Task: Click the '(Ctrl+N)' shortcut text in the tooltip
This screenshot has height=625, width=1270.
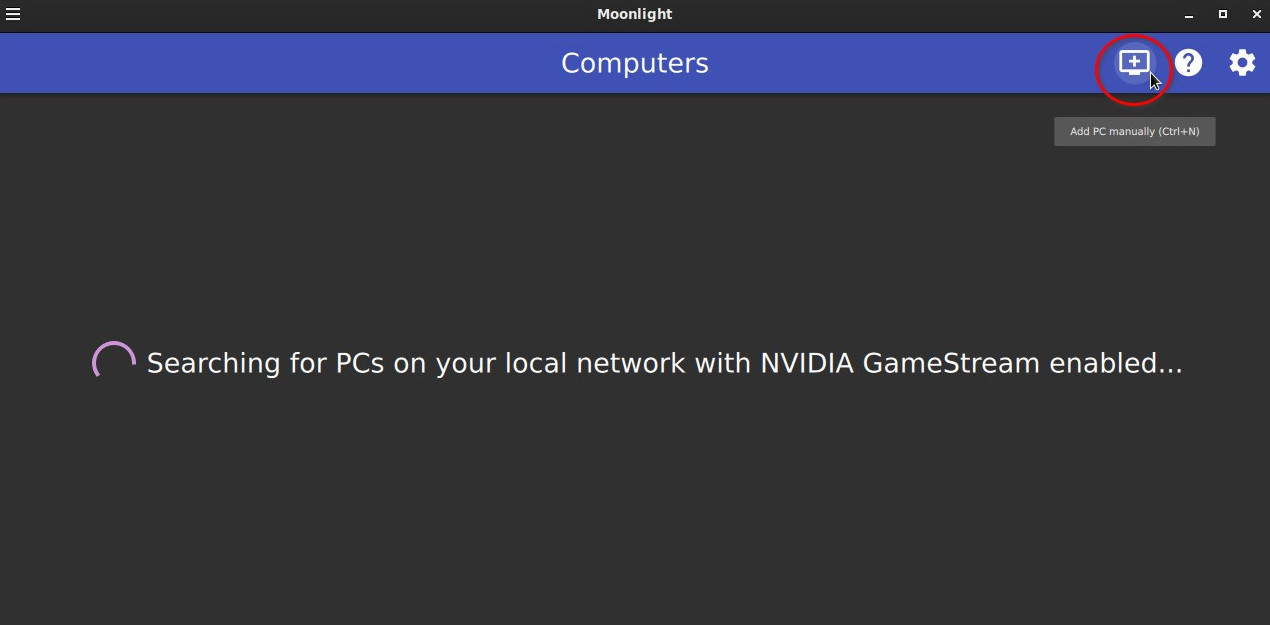Action: [1180, 132]
